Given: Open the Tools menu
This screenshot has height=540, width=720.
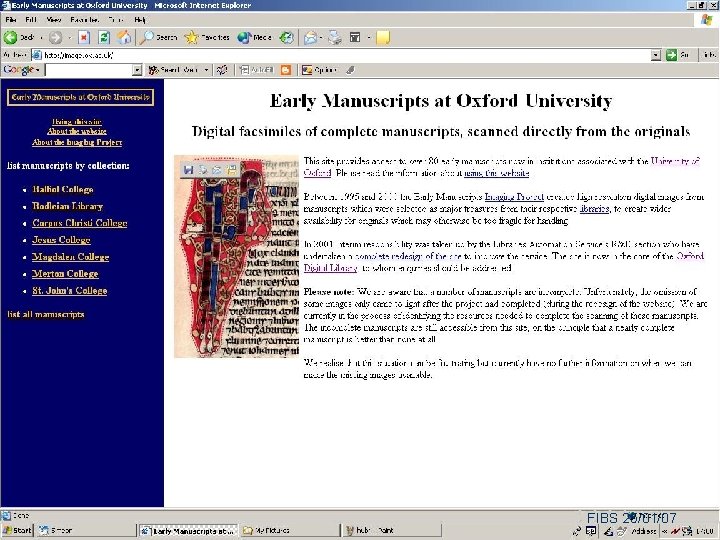Looking at the screenshot, I should click(116, 20).
